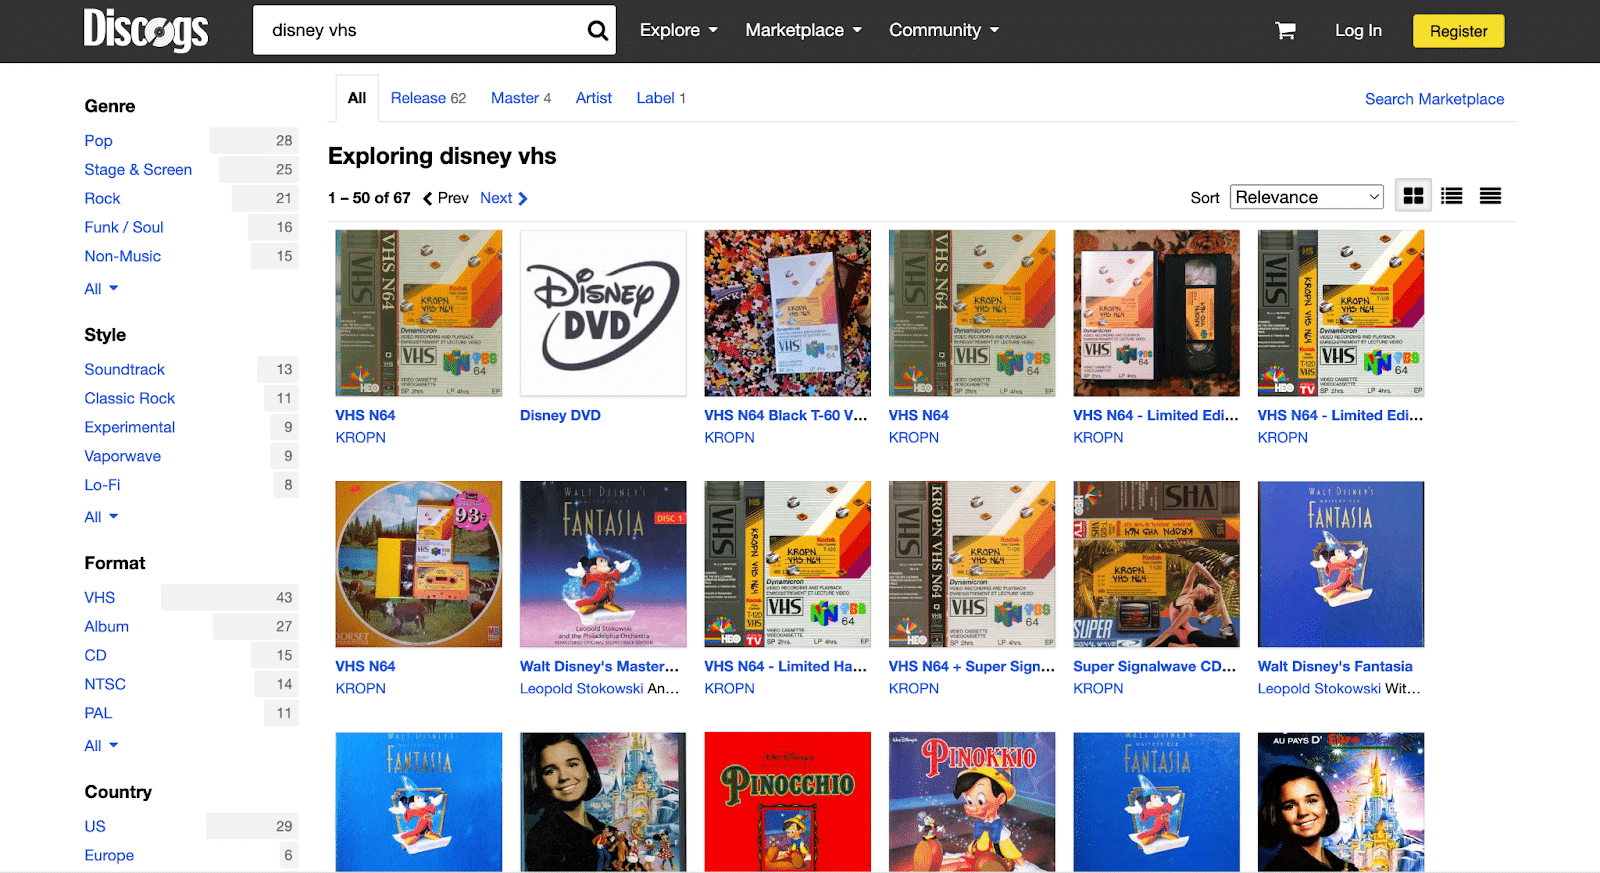Open the Community menu
The width and height of the screenshot is (1600, 873).
point(944,30)
